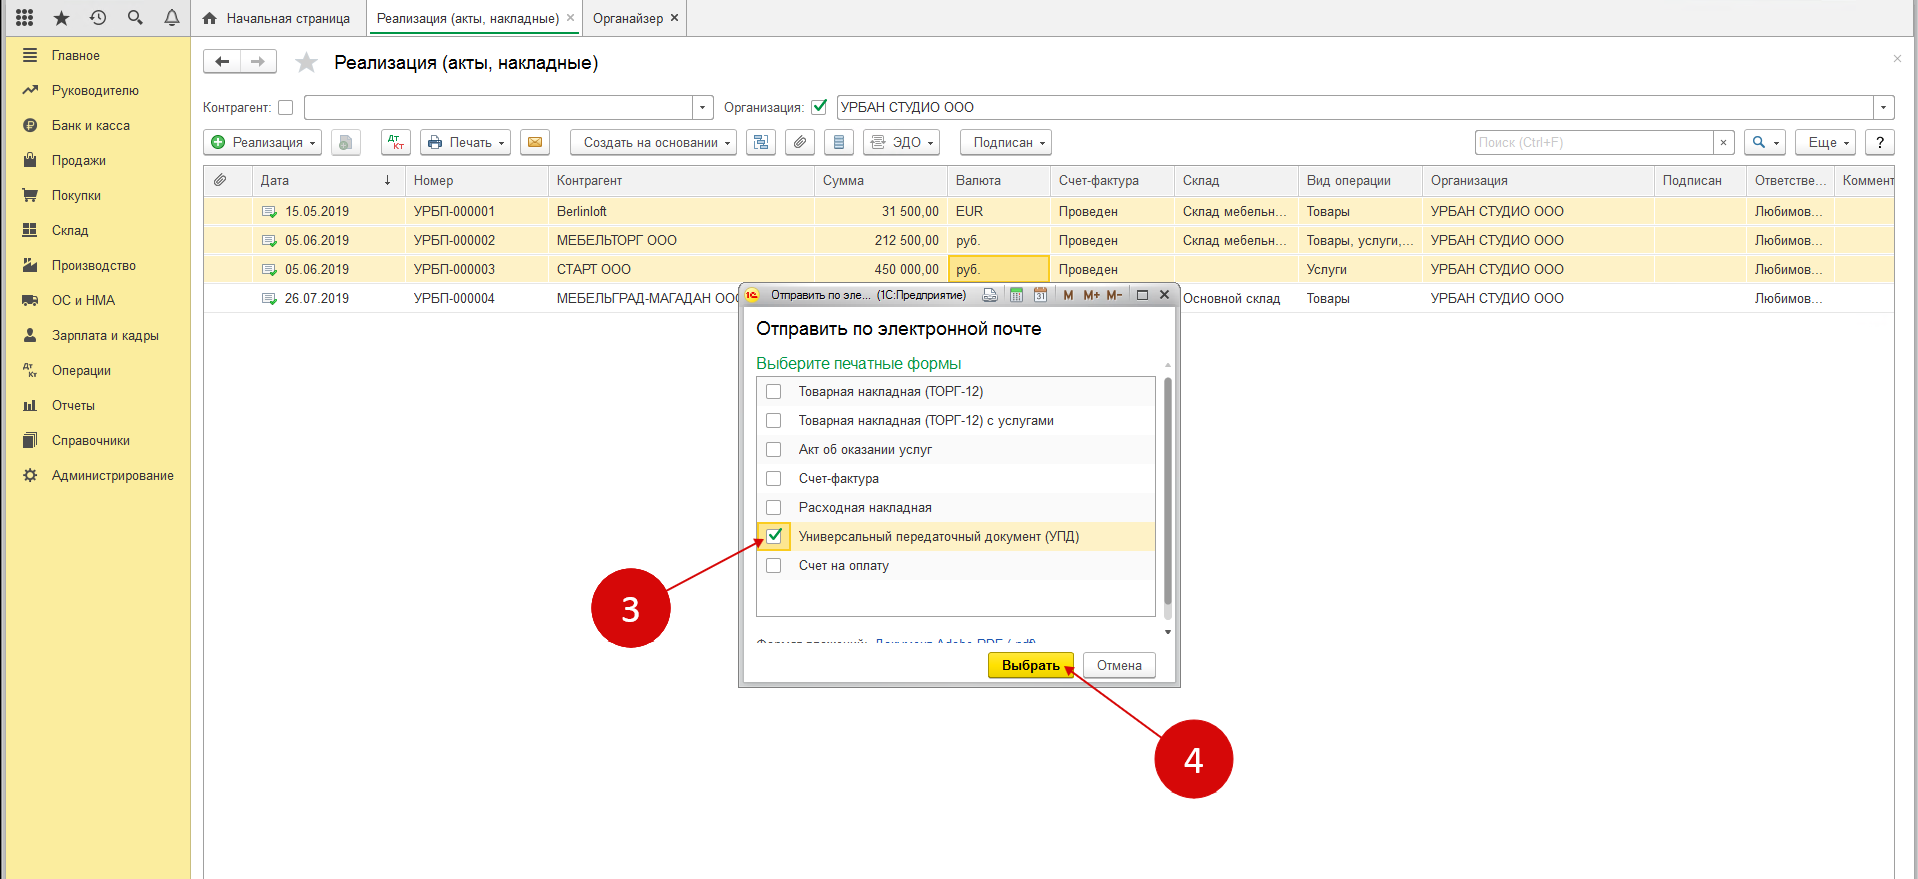Click the M+ memory button in dialog

1091,295
